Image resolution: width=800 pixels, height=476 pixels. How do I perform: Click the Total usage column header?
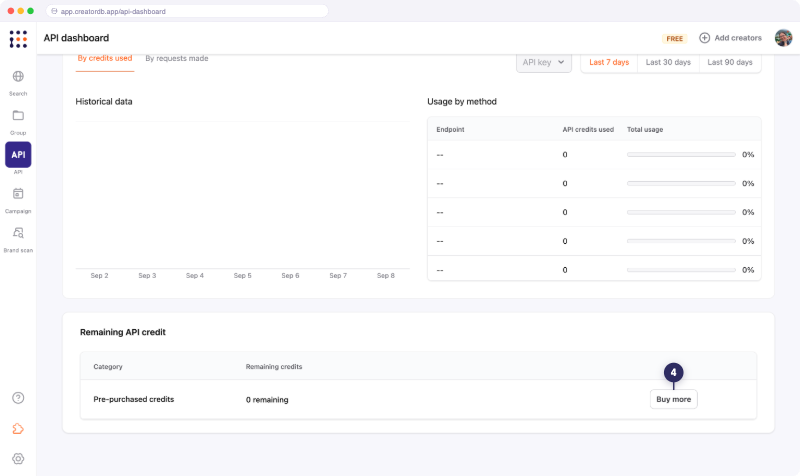(645, 130)
